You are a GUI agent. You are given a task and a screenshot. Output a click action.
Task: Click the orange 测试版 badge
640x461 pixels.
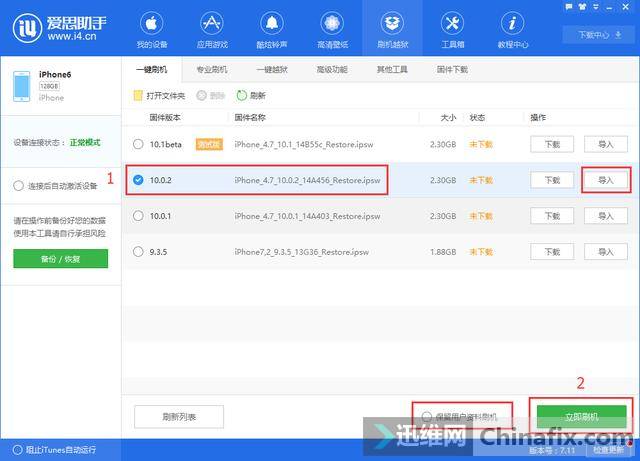209,144
